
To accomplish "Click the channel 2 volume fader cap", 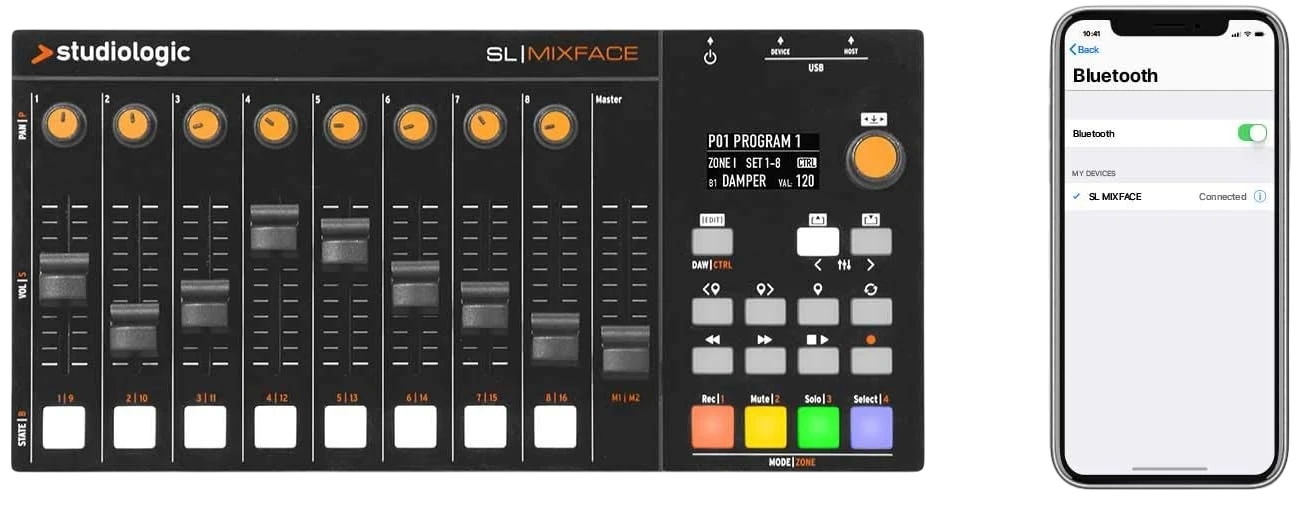I will point(134,327).
